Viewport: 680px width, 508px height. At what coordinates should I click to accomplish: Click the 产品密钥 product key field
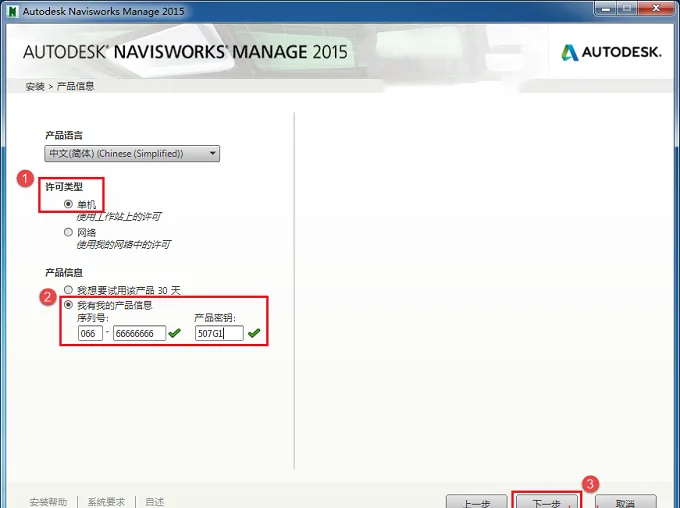pos(219,333)
